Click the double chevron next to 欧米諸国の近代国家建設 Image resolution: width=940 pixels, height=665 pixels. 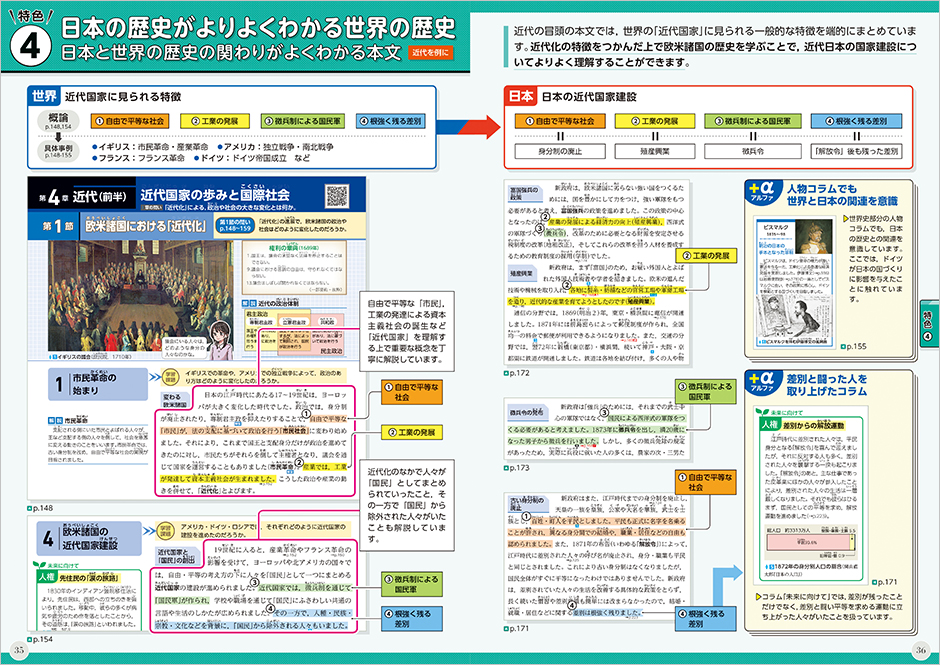point(149,531)
